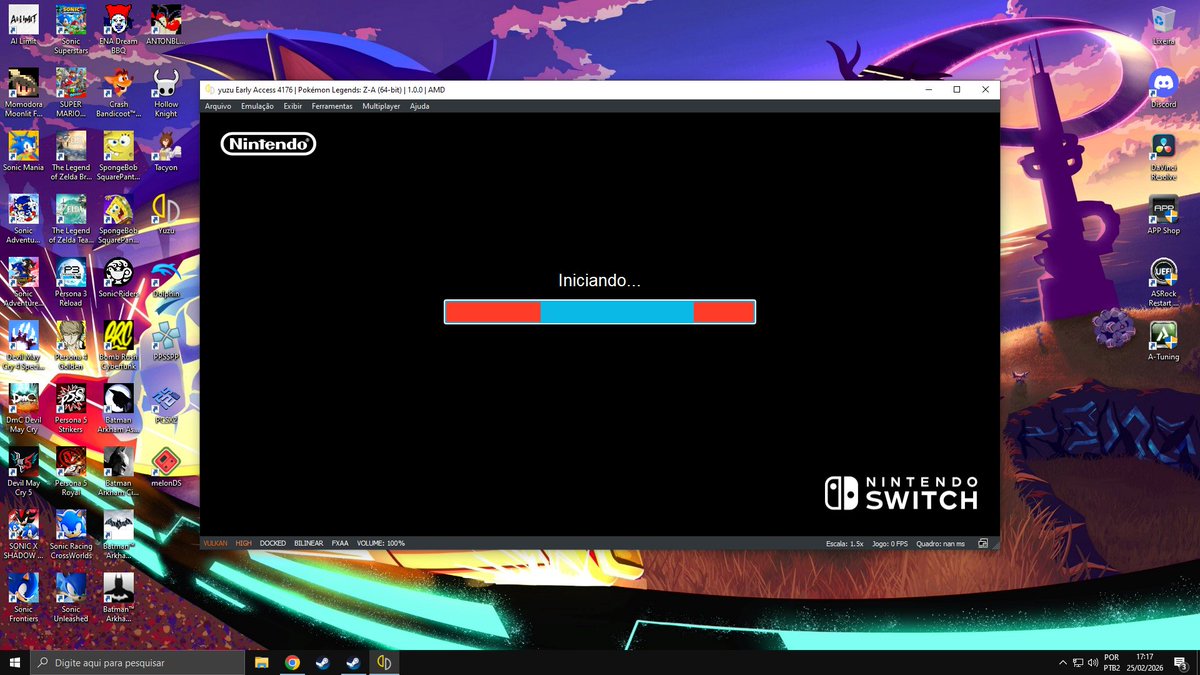The height and width of the screenshot is (675, 1200).
Task: Click the Sonic Unleashed desktop icon
Action: [x=71, y=597]
